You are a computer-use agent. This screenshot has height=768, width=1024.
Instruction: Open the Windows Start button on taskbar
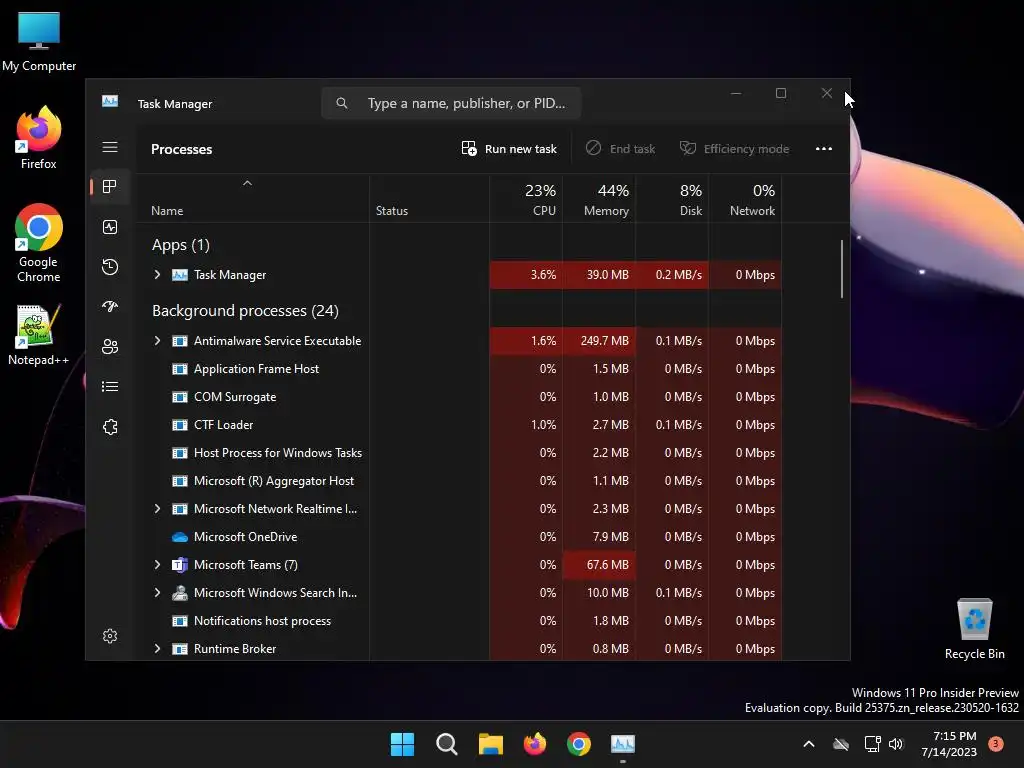tap(402, 744)
